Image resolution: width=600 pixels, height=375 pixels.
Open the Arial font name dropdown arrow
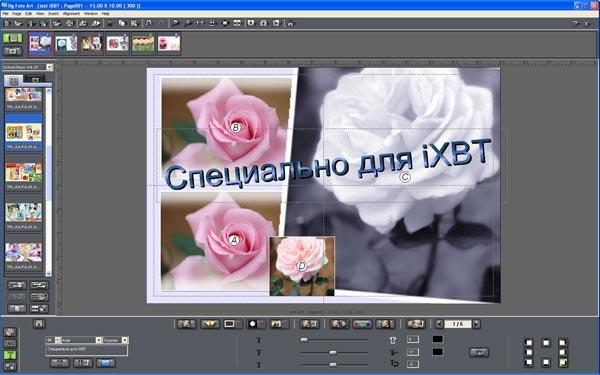pos(99,340)
